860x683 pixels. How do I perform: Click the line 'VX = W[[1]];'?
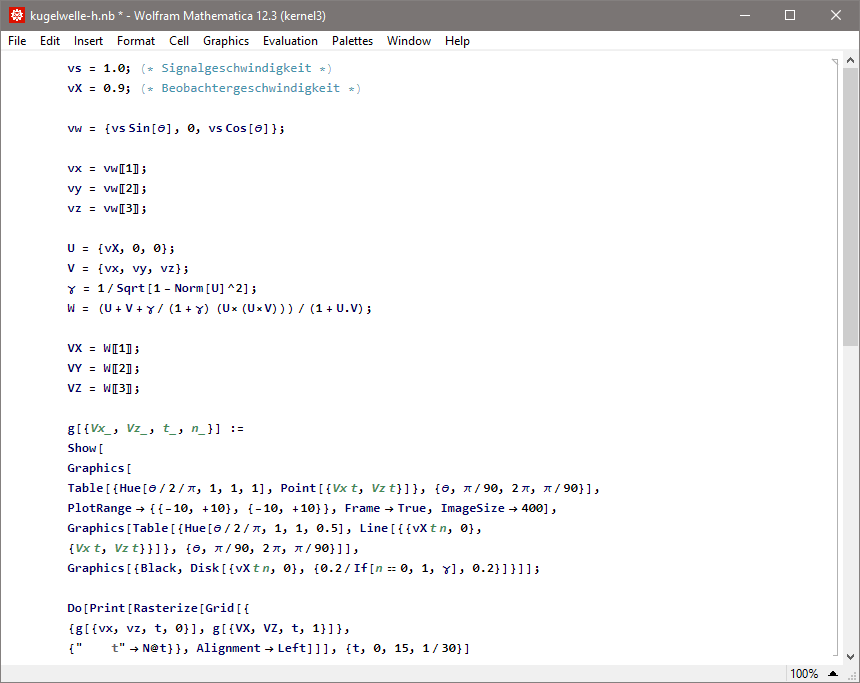click(x=103, y=348)
